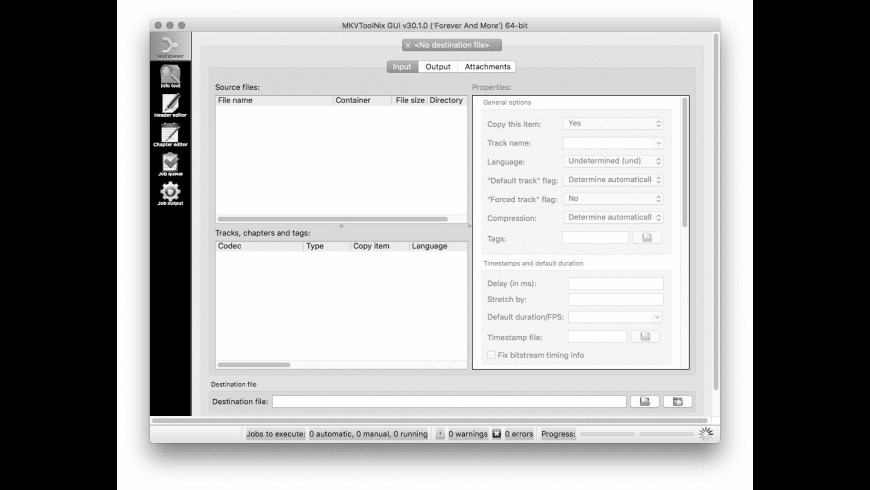Focus the Timestamp file field
870x490 pixels.
pyautogui.click(x=597, y=336)
